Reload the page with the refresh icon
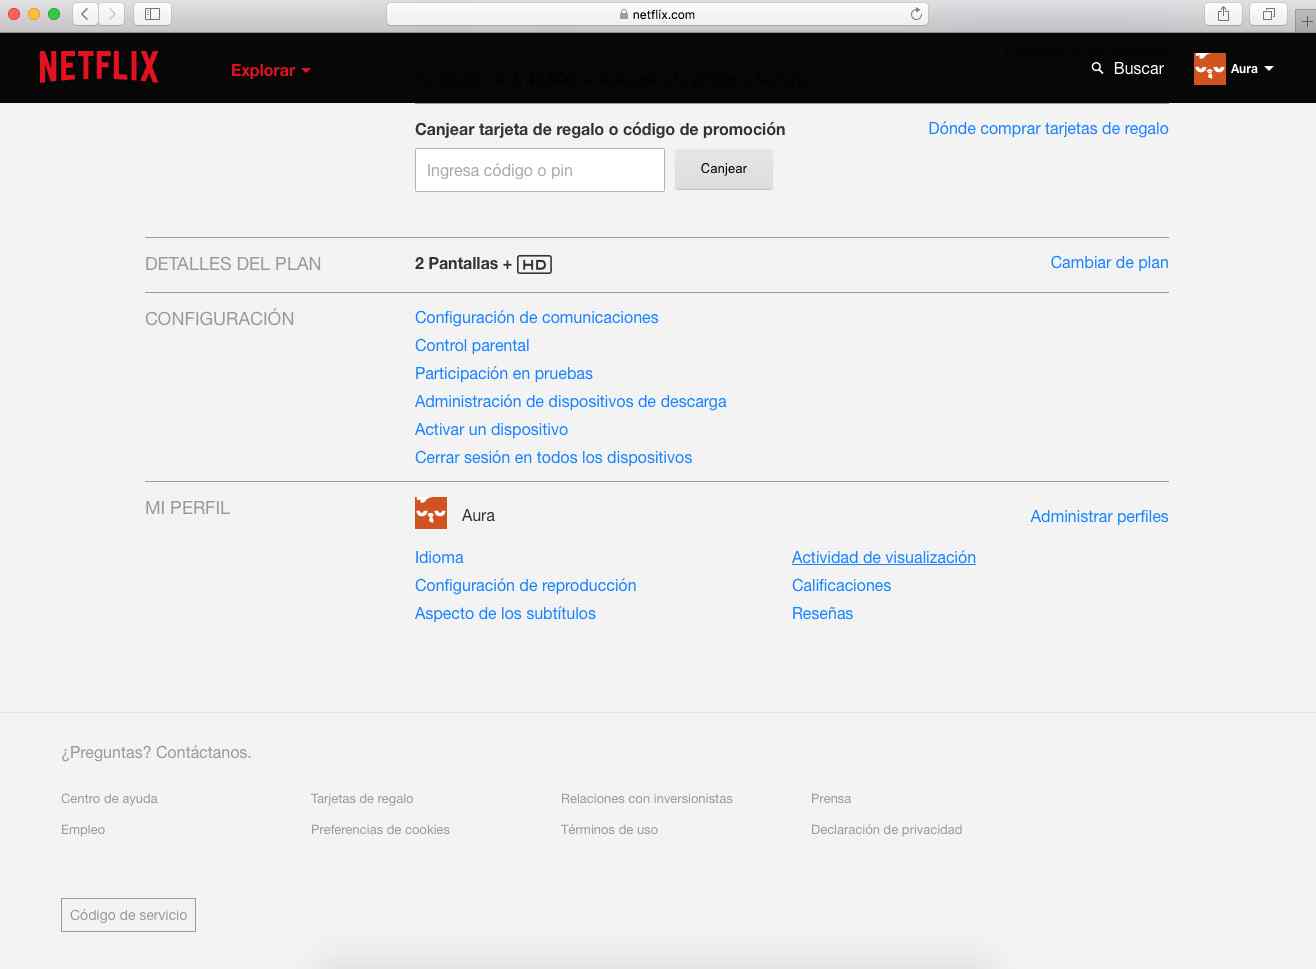 (915, 14)
